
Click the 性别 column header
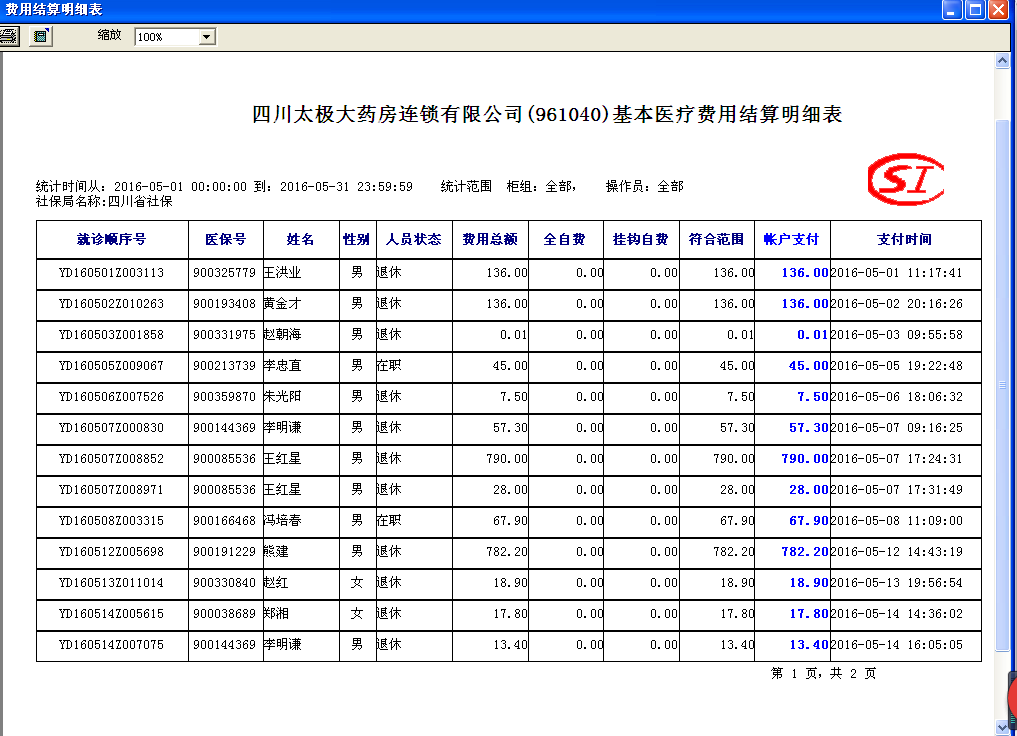357,240
